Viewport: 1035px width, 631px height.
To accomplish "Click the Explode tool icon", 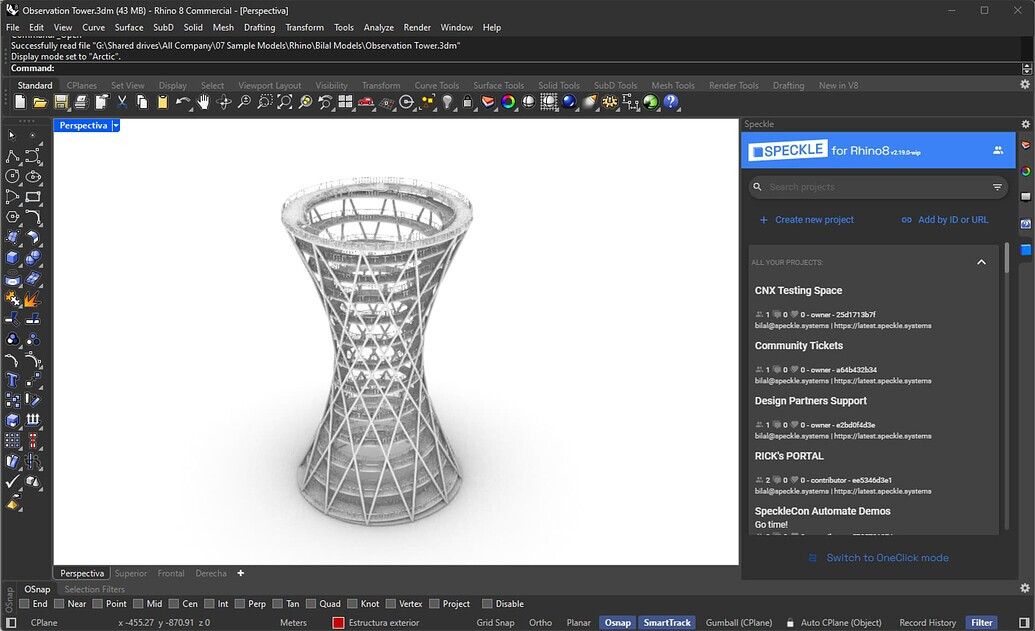I will [x=32, y=299].
